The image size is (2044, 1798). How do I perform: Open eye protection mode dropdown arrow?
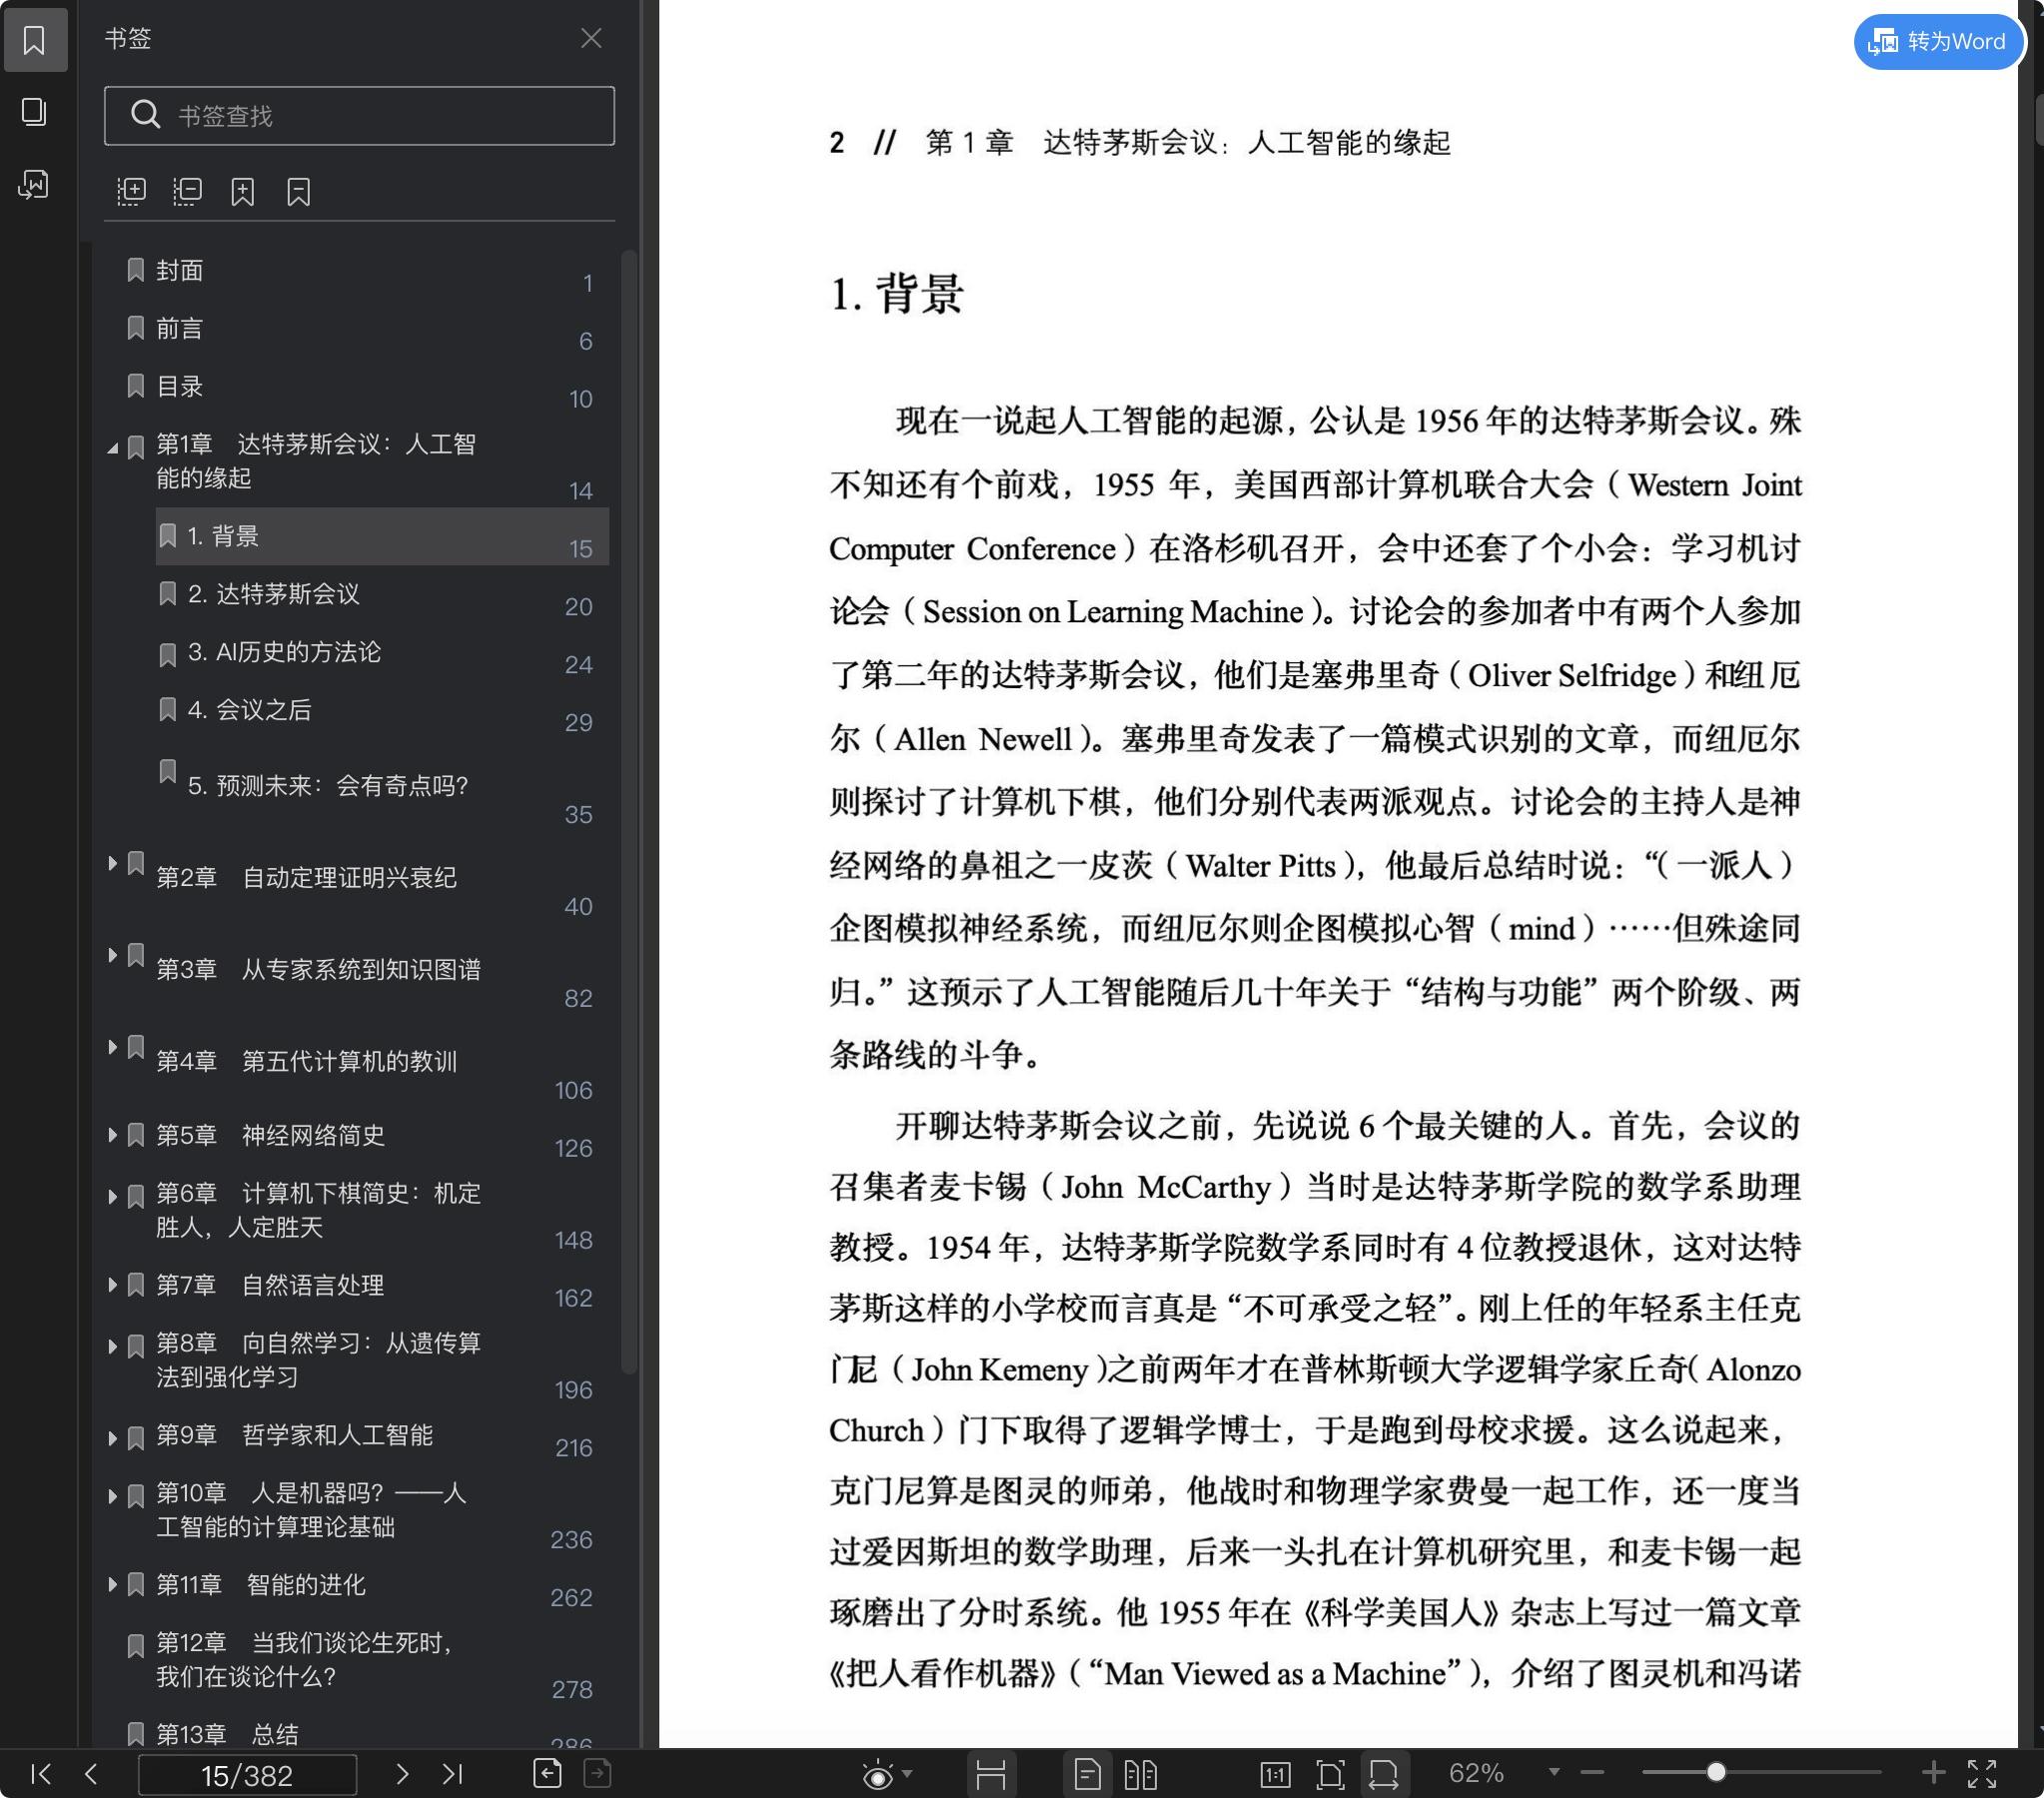tap(907, 1774)
